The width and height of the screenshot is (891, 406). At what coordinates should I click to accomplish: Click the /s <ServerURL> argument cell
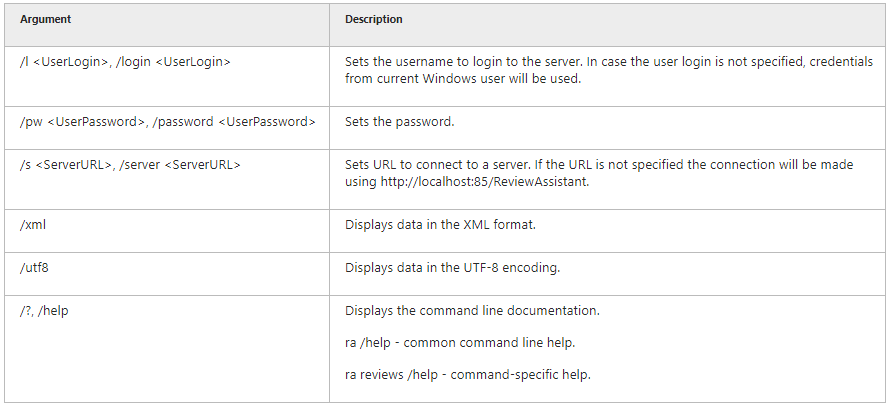click(167, 179)
